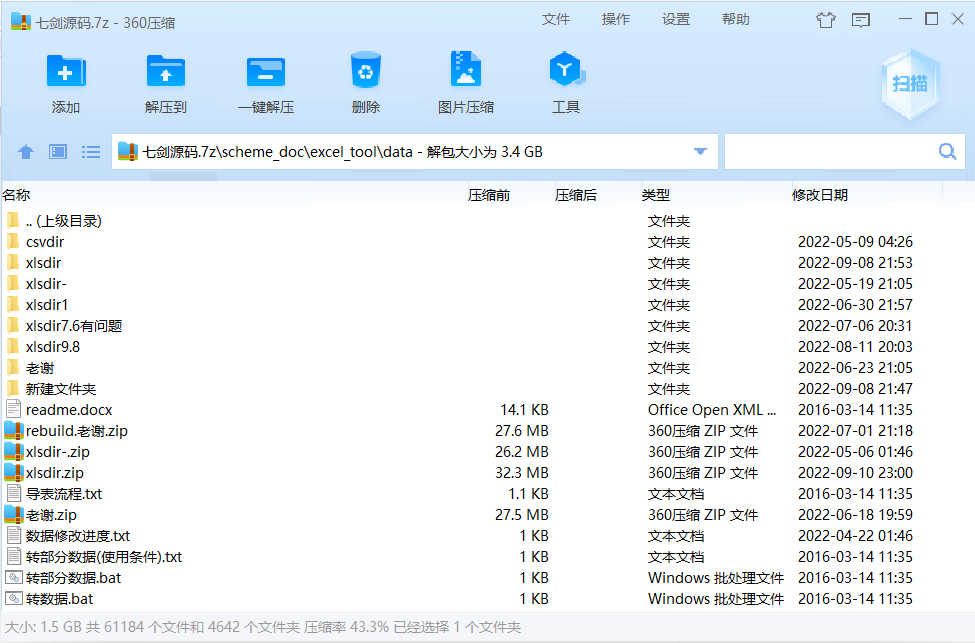This screenshot has height=643, width=975.
Task: Sort by the 压缩后 column header
Action: [x=576, y=195]
